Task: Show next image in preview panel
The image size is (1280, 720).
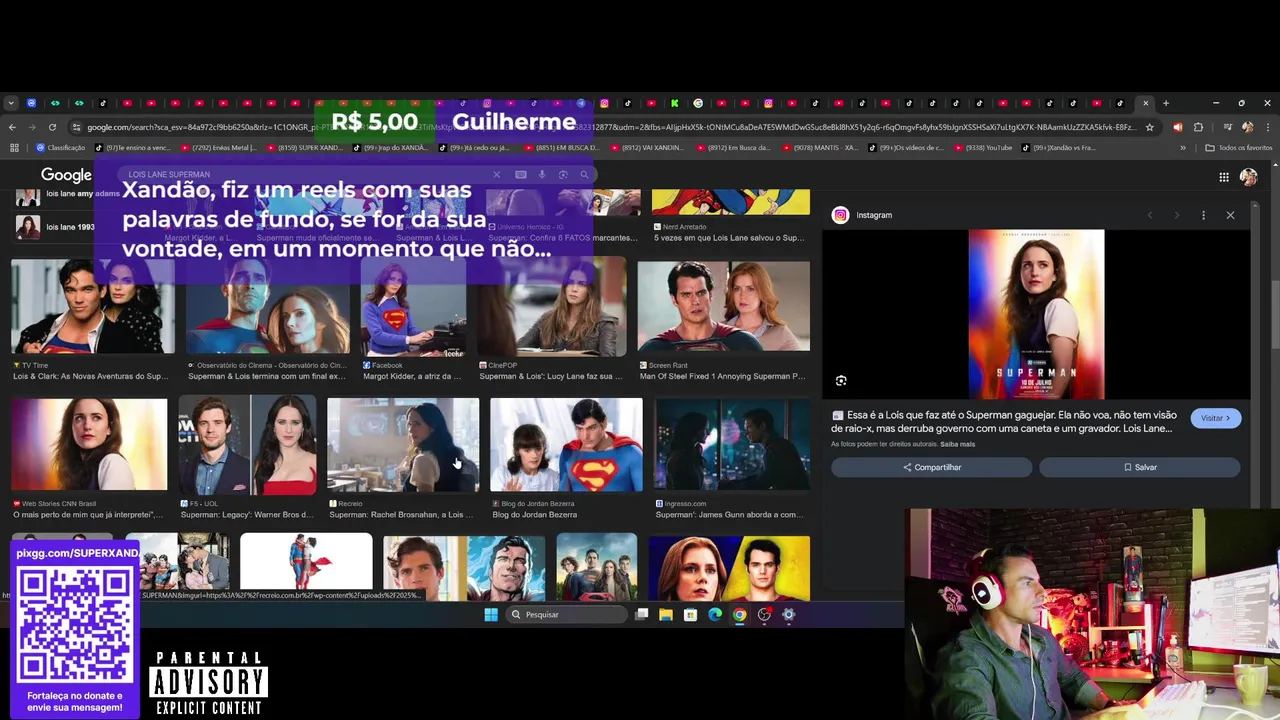Action: [x=1176, y=215]
